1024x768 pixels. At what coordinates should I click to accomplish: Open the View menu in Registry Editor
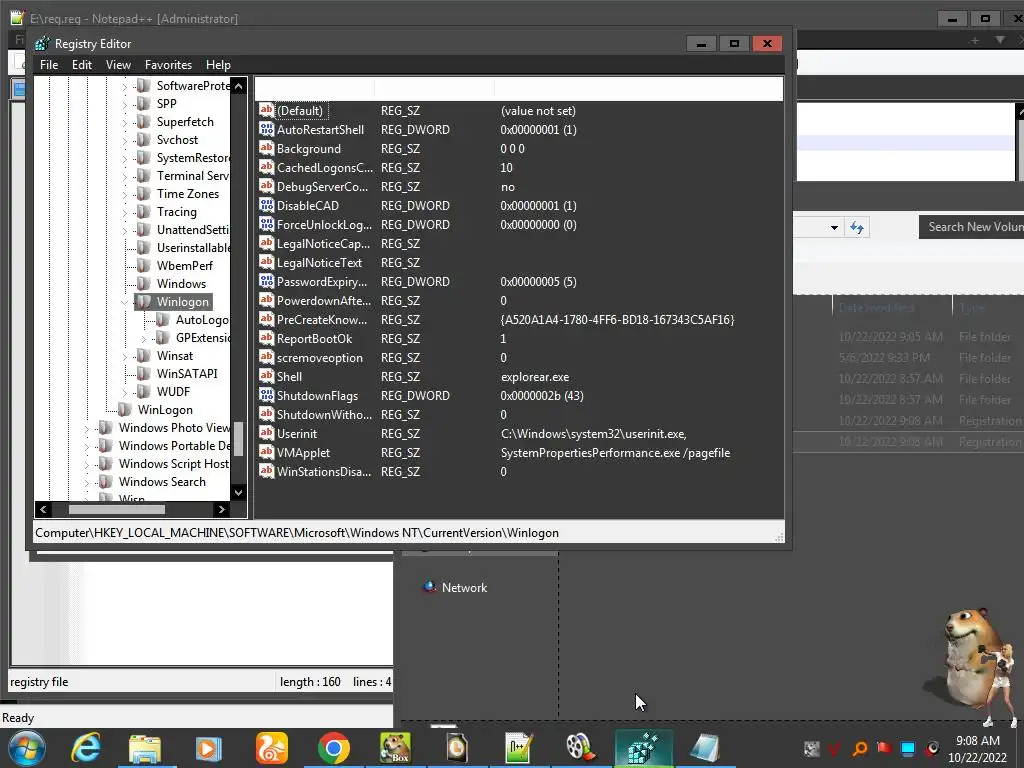tap(118, 65)
